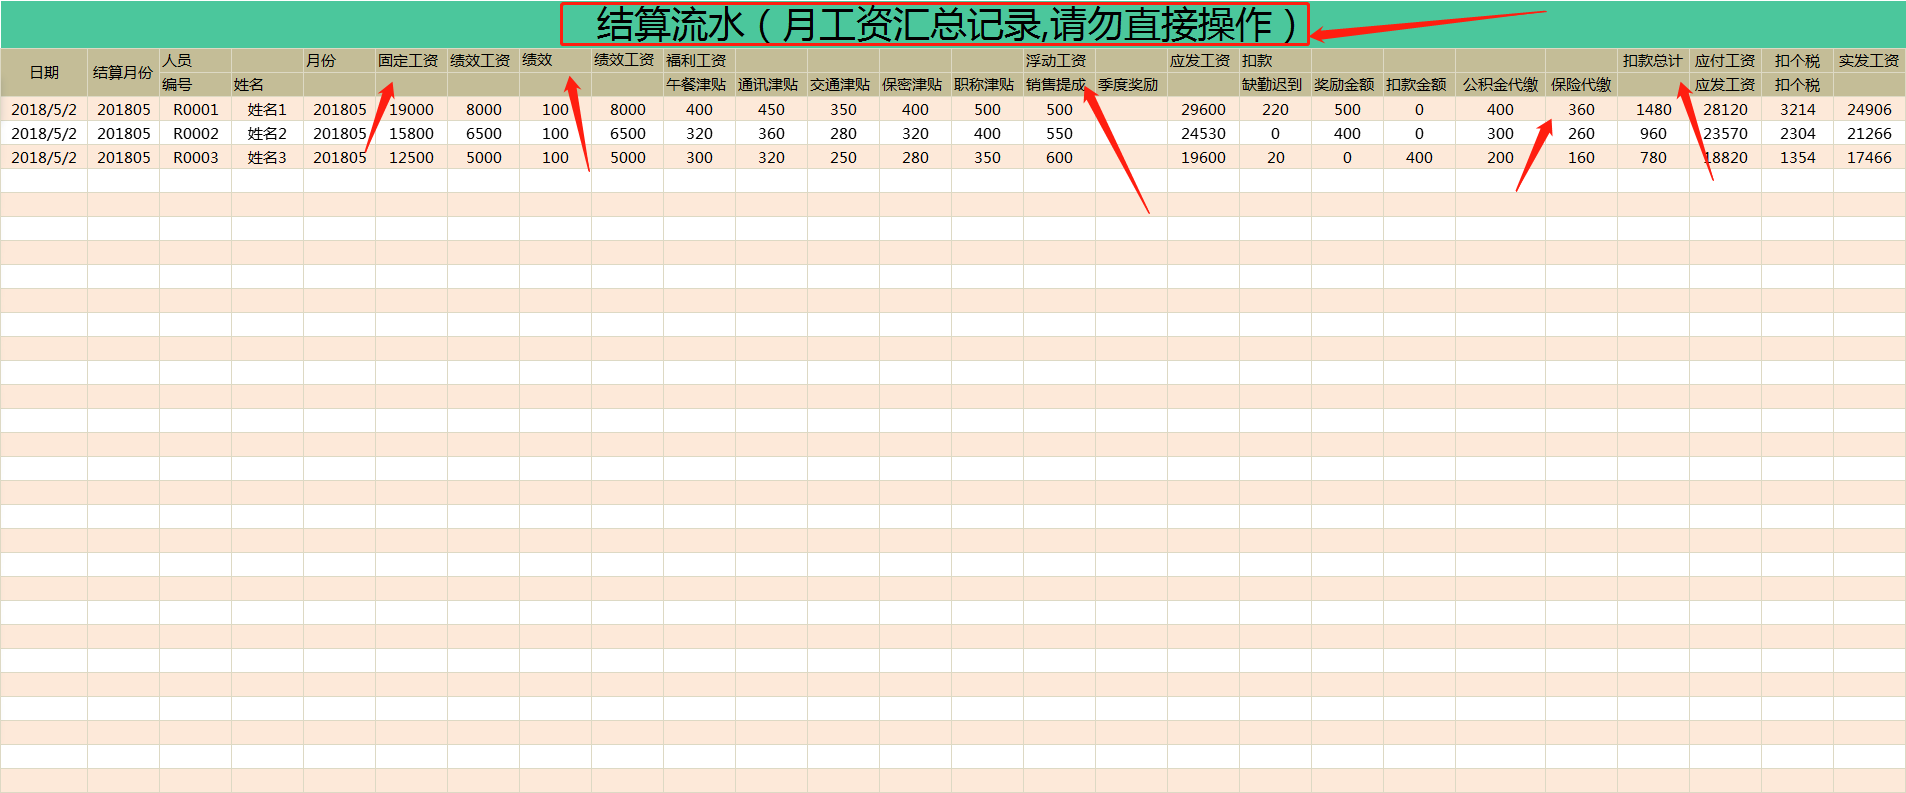The height and width of the screenshot is (793, 1906).
Task: Select the 交通津贴 sub-header
Action: point(843,85)
